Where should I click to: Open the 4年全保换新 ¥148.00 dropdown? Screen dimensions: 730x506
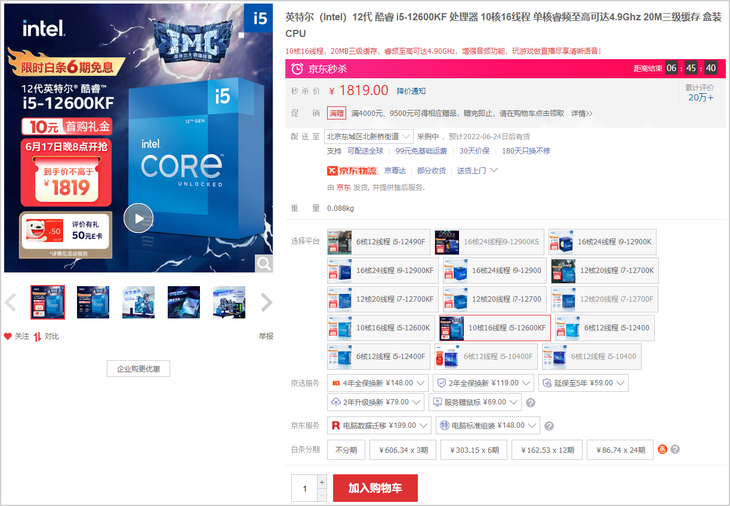click(x=378, y=383)
